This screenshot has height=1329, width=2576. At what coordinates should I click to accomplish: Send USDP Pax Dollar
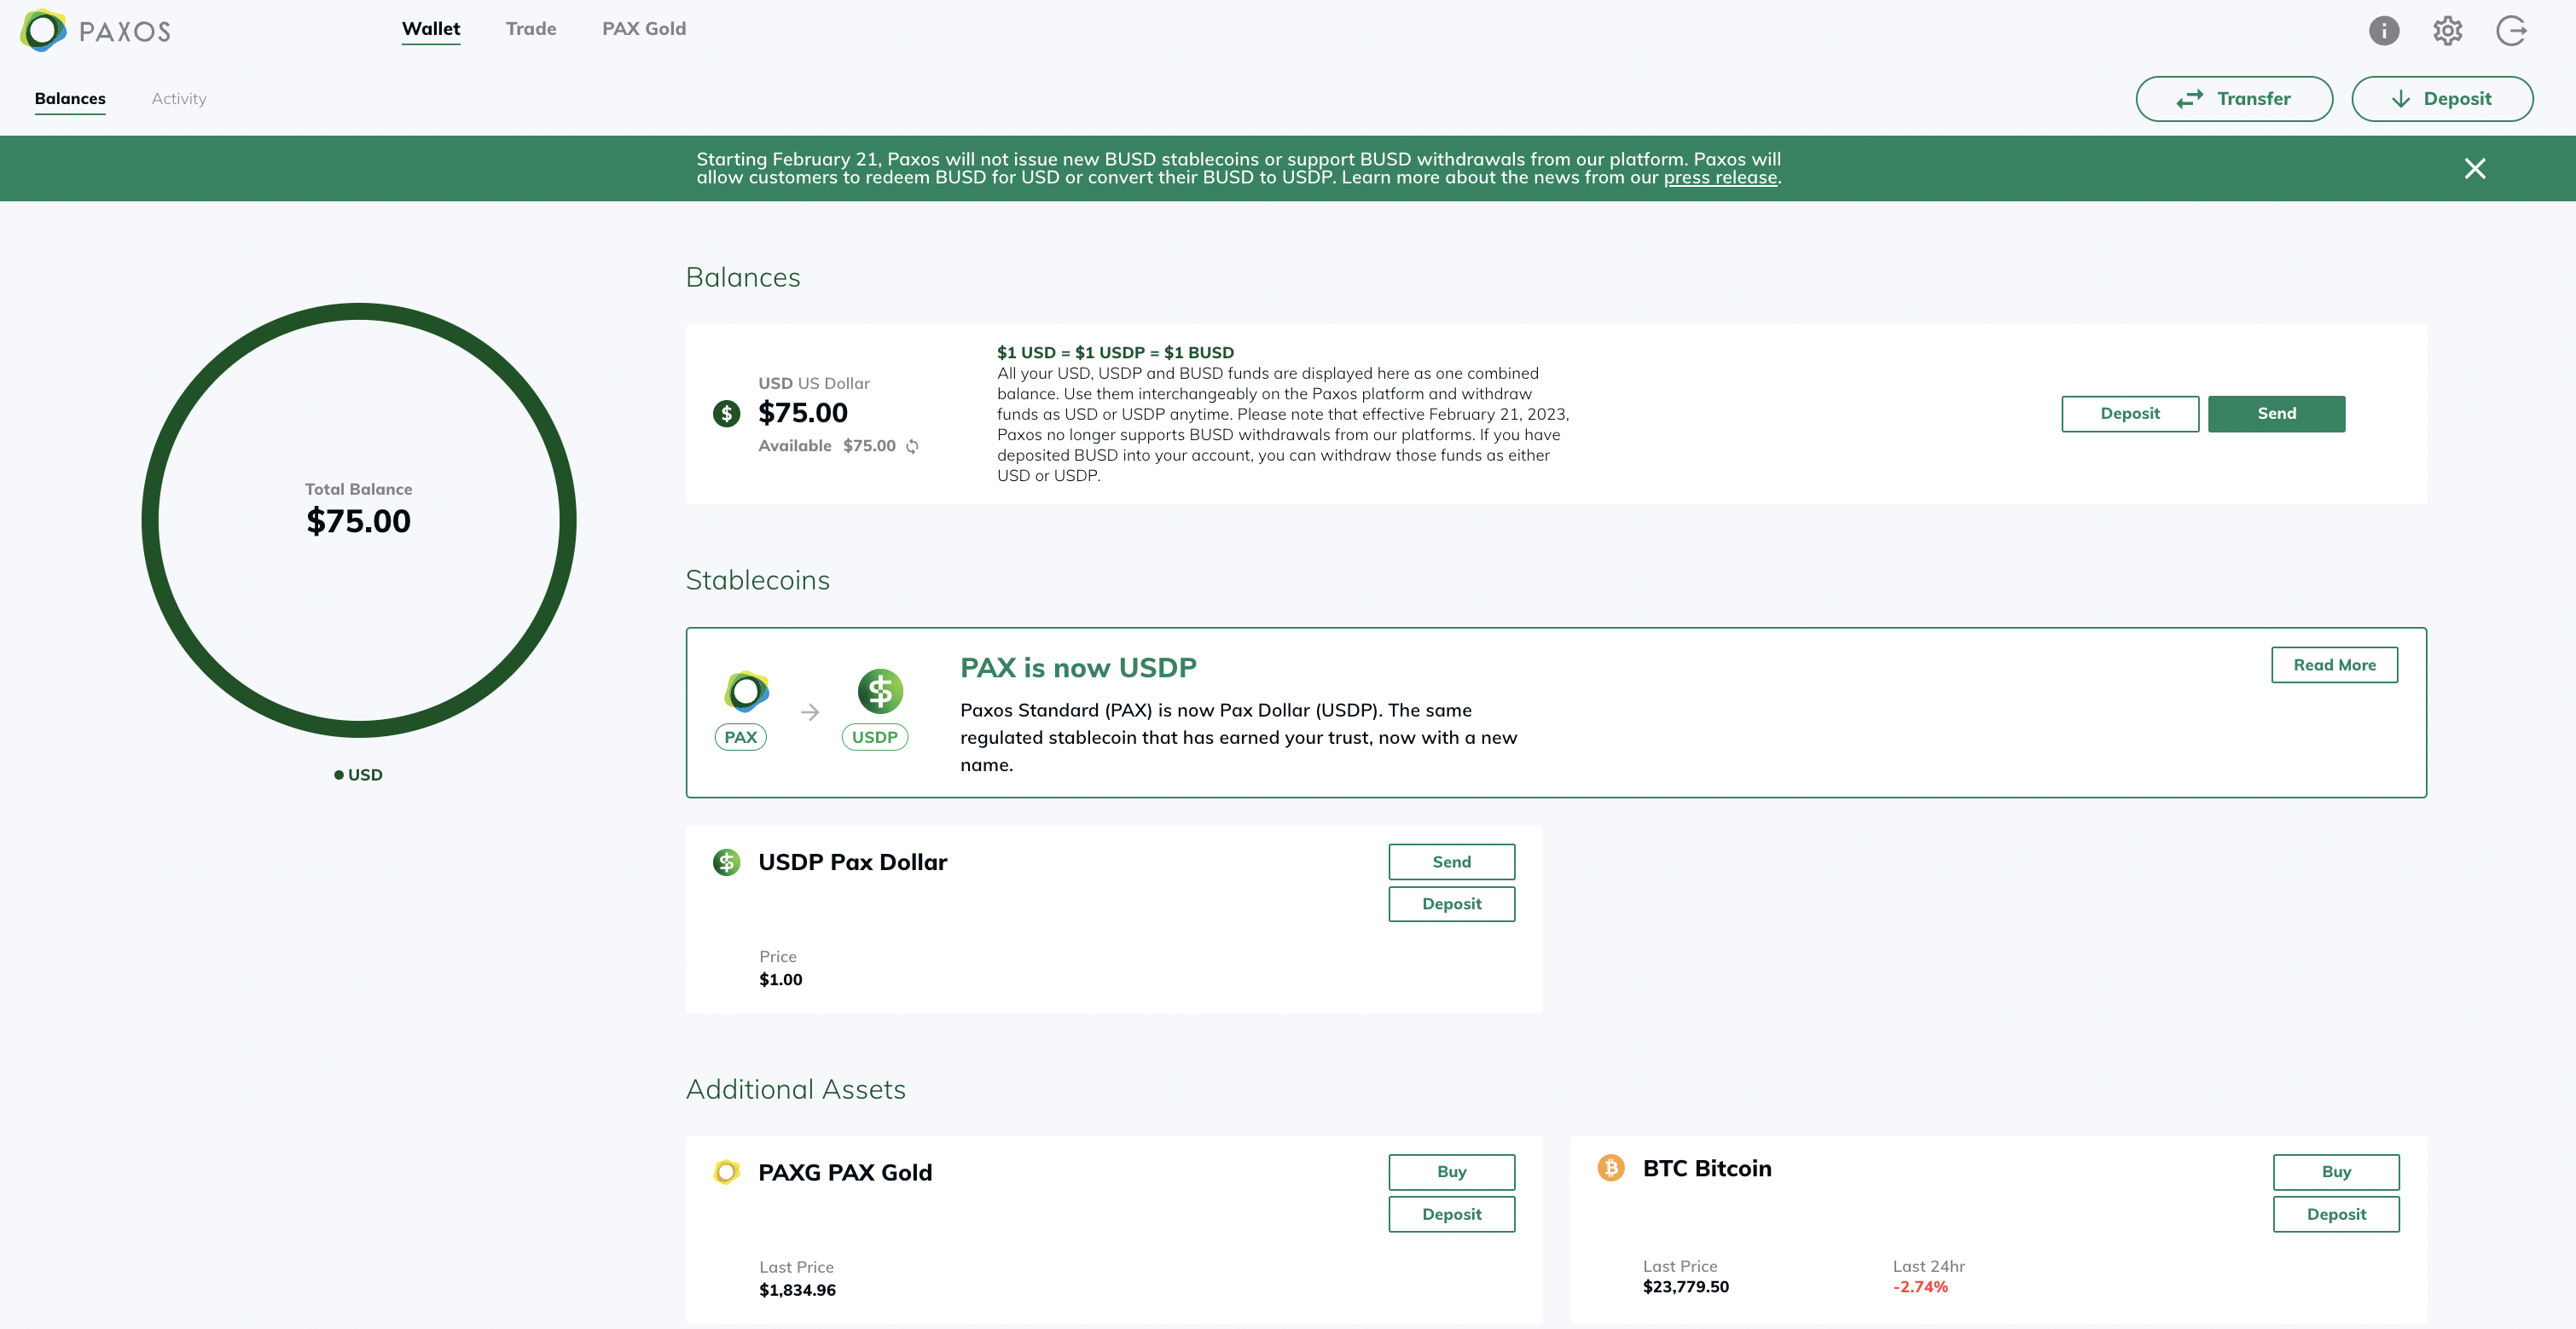pos(1451,862)
